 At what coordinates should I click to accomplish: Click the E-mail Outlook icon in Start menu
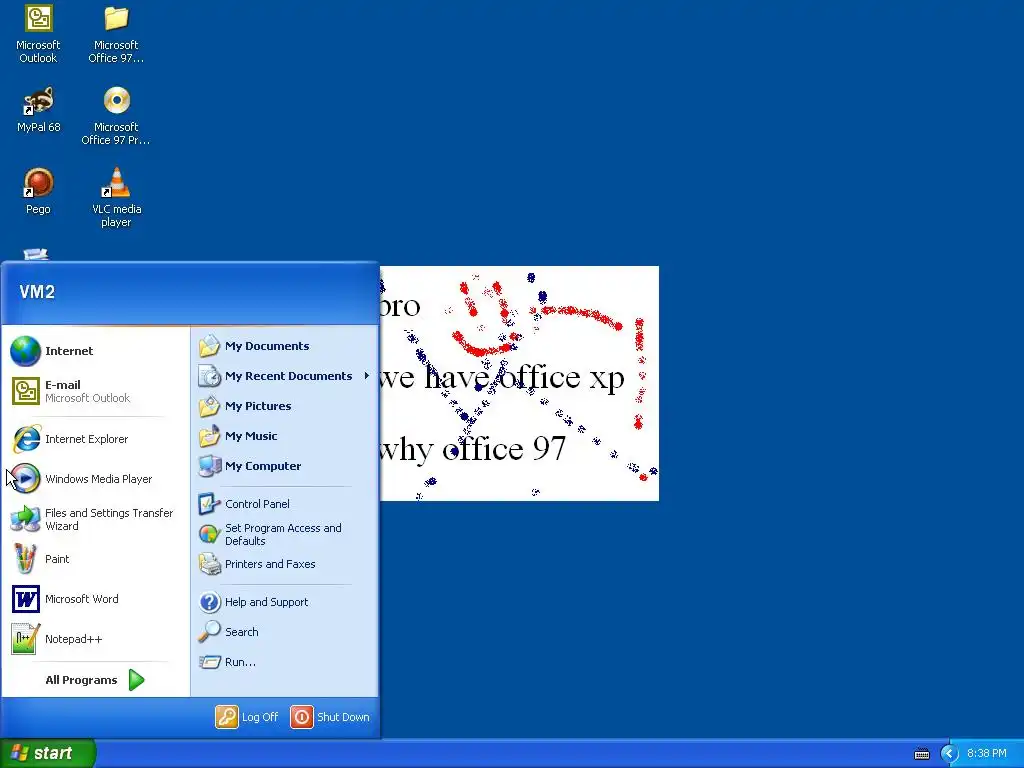(x=25, y=391)
